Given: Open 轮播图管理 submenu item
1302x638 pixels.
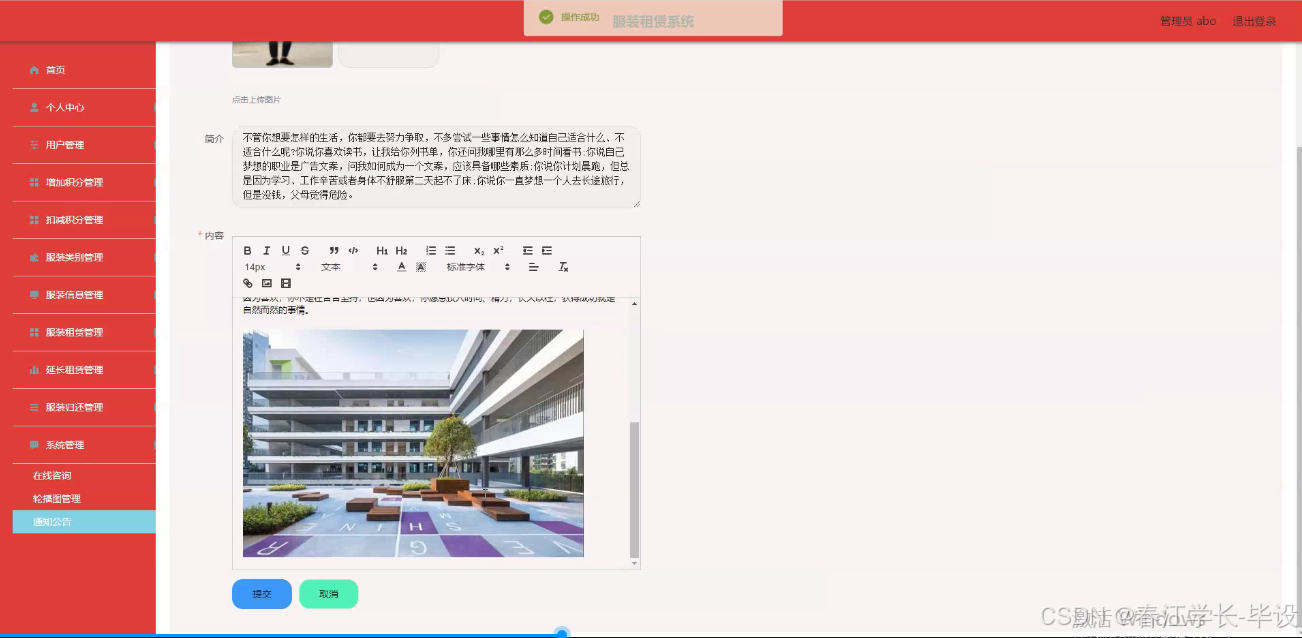Looking at the screenshot, I should [84, 498].
